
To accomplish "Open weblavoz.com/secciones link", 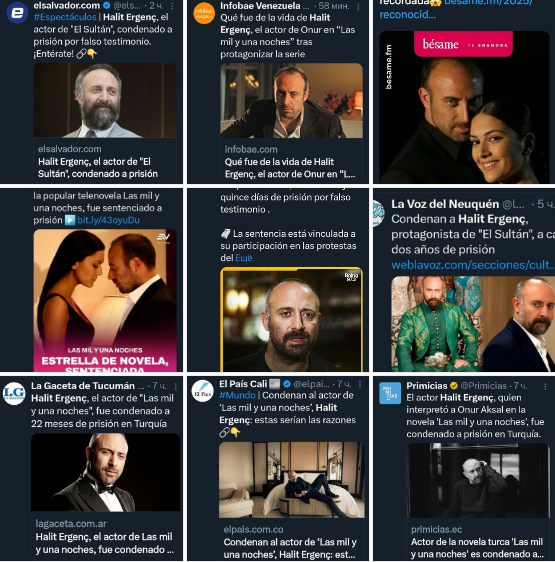I will tap(473, 265).
